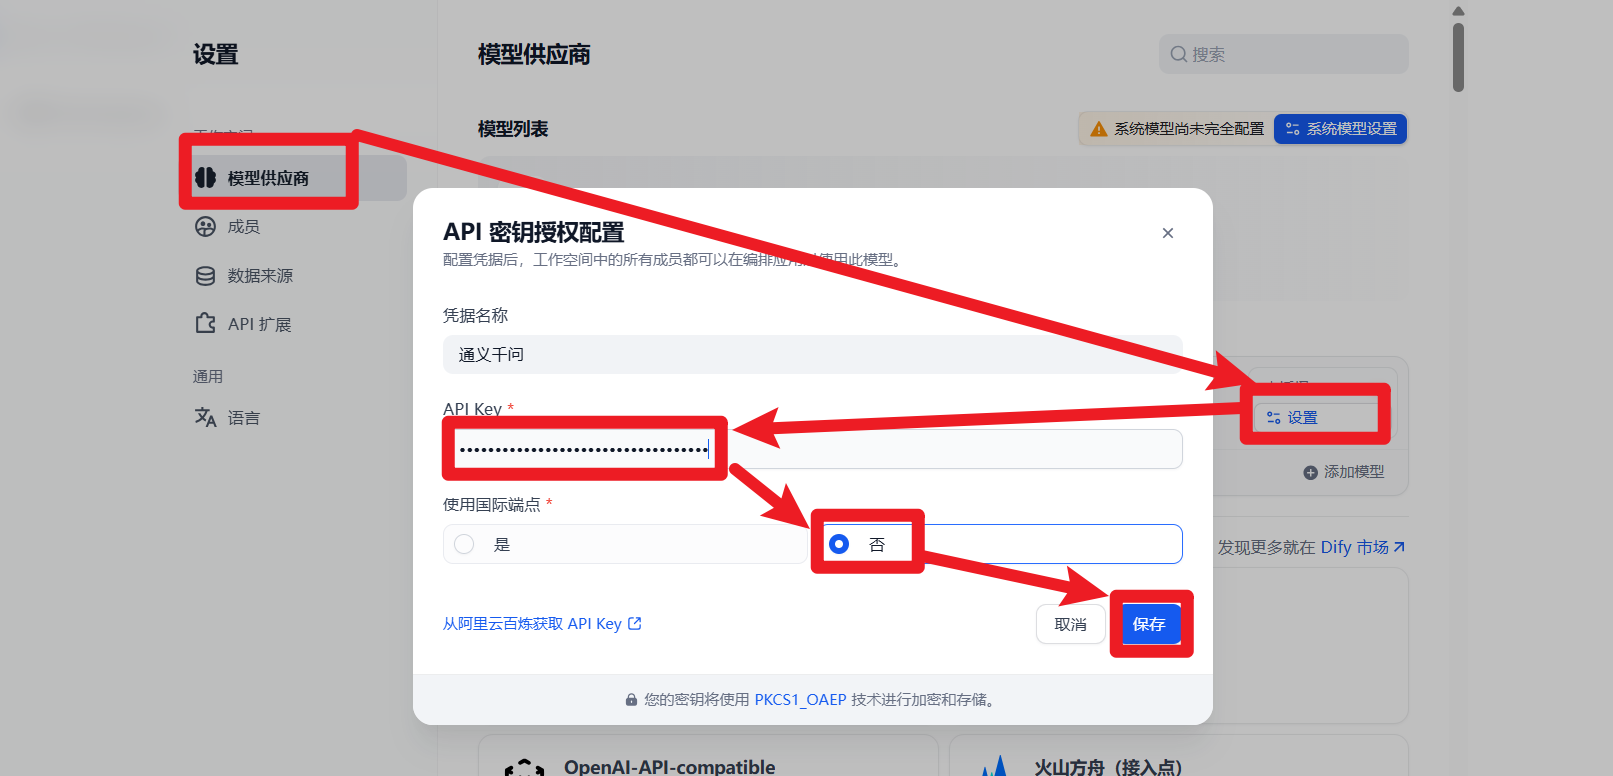This screenshot has height=776, width=1613.
Task: Close the API 密钥授权配置 dialog
Action: click(x=1168, y=233)
